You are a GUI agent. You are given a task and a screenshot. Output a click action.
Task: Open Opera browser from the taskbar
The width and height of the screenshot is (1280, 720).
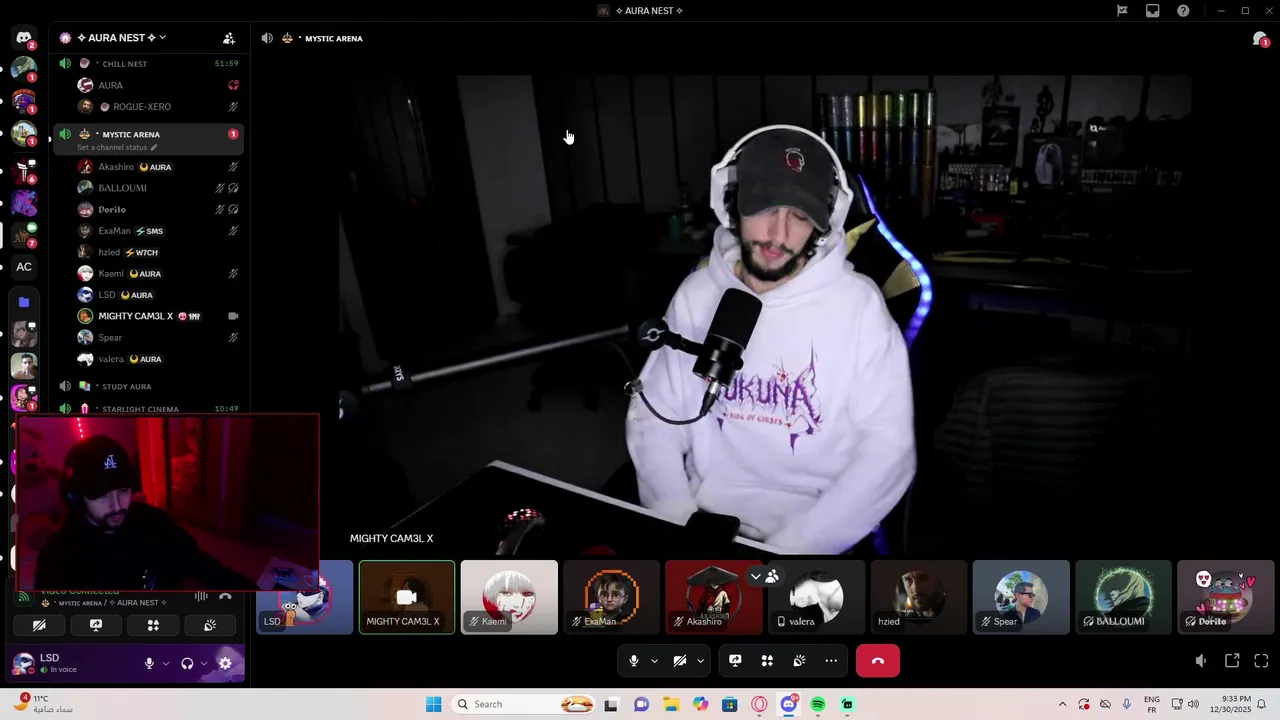pos(760,704)
